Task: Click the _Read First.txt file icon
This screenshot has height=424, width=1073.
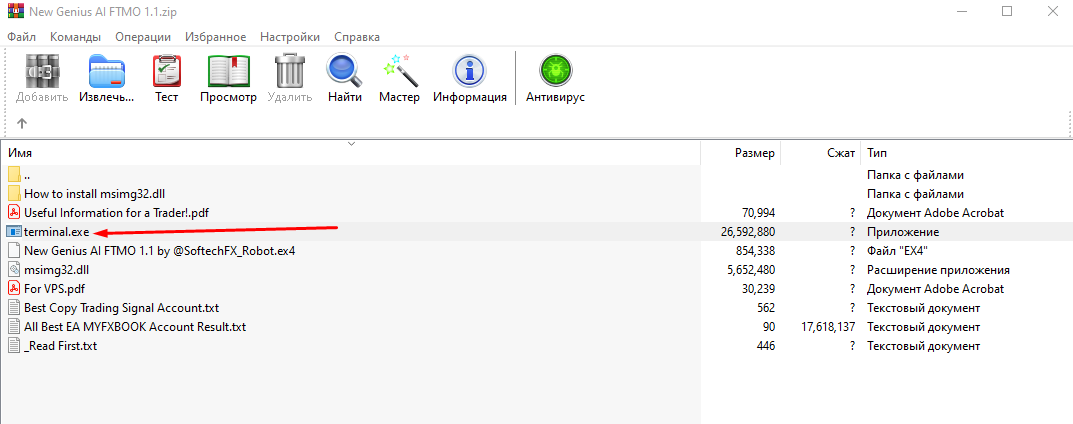Action: [x=14, y=346]
